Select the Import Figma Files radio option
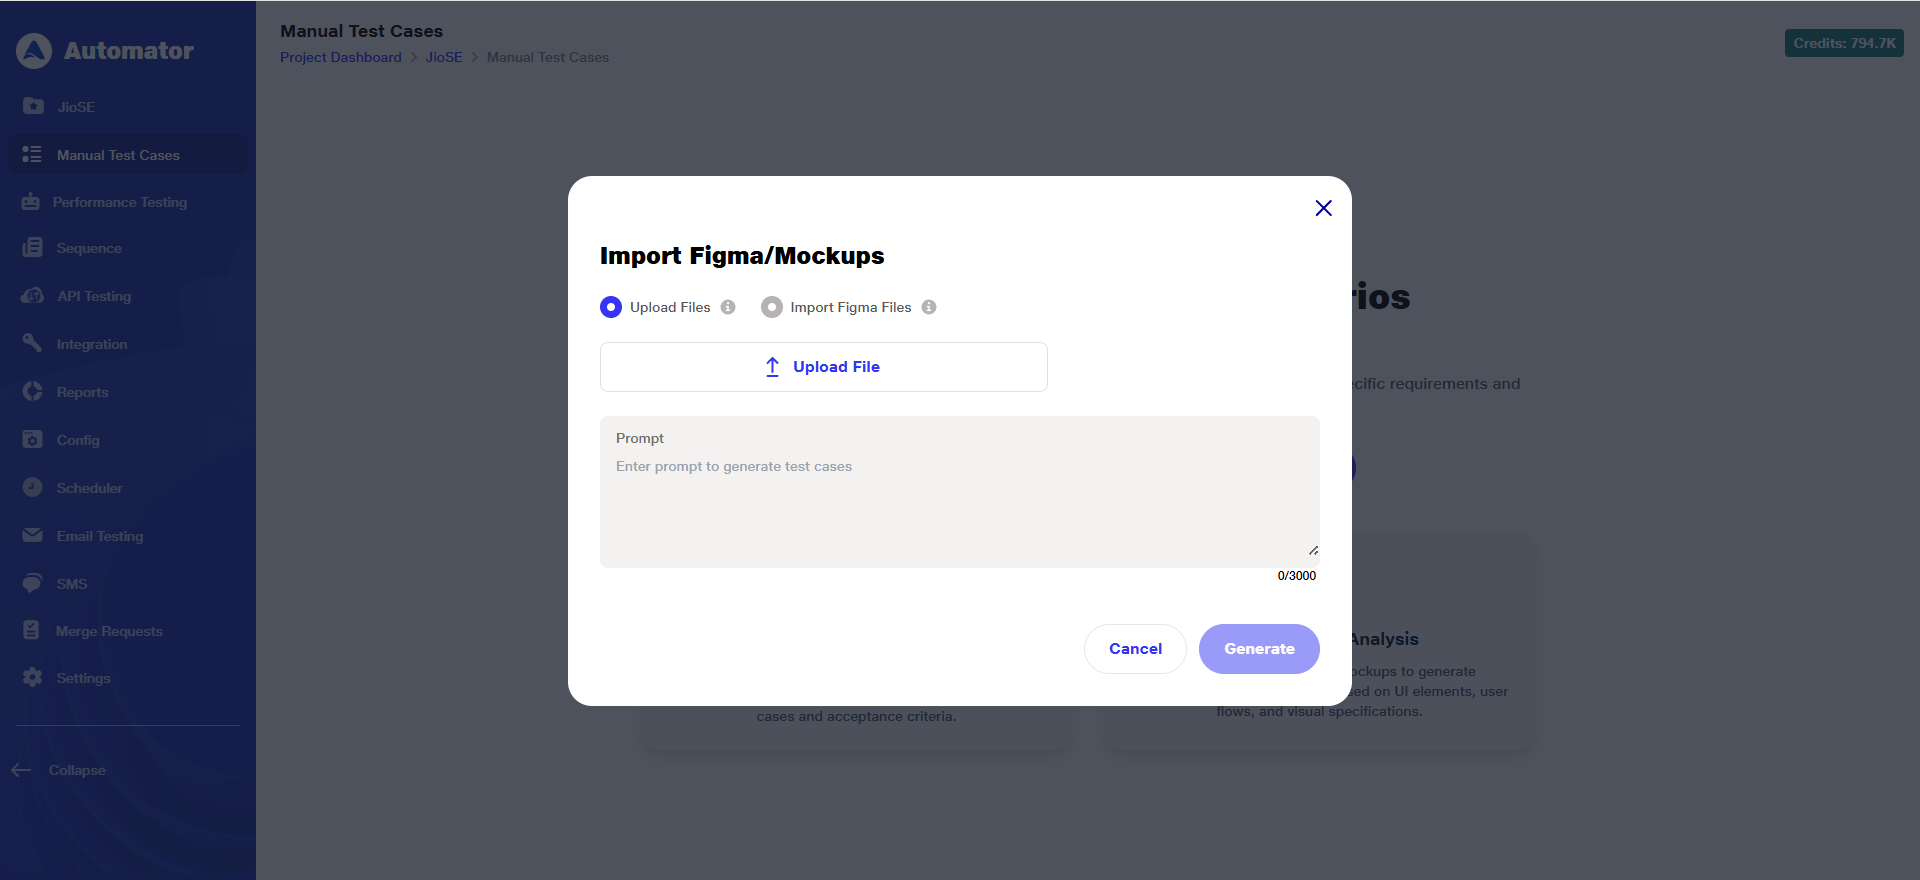This screenshot has height=880, width=1920. 771,307
